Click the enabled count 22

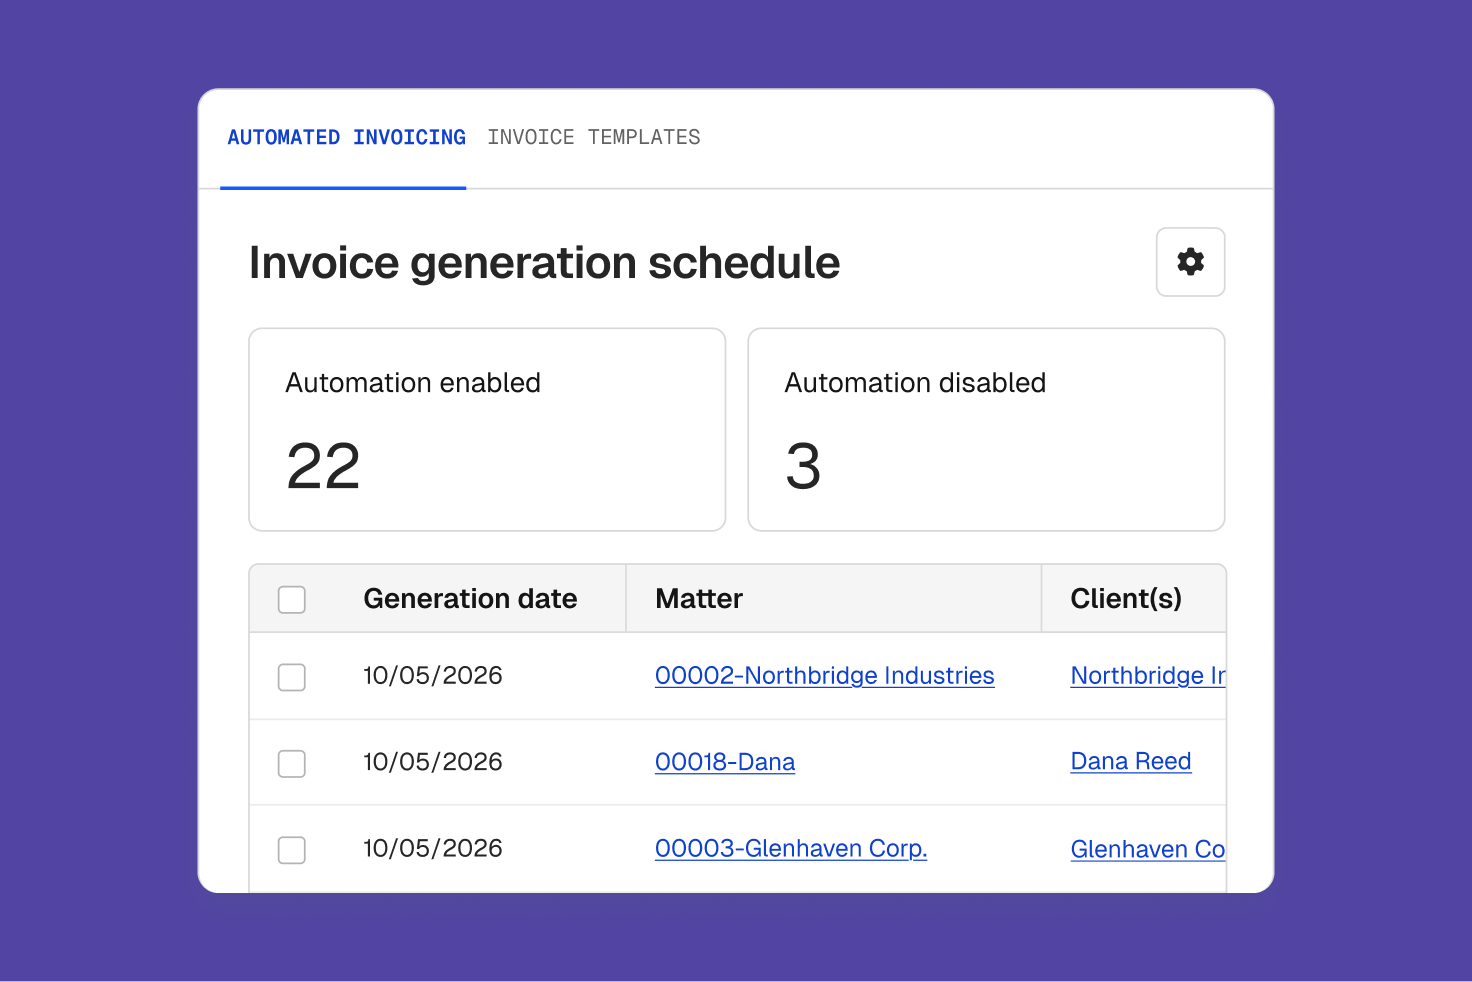pyautogui.click(x=323, y=467)
